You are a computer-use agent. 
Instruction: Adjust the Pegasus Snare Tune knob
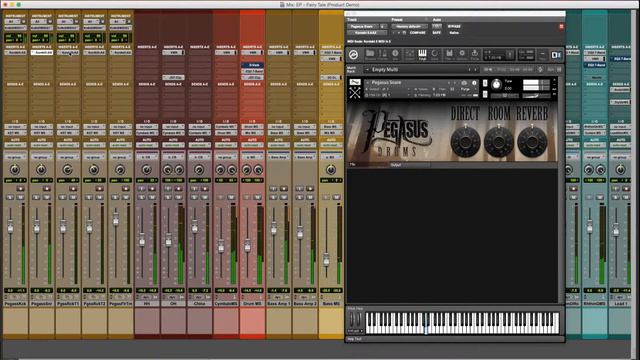click(496, 85)
